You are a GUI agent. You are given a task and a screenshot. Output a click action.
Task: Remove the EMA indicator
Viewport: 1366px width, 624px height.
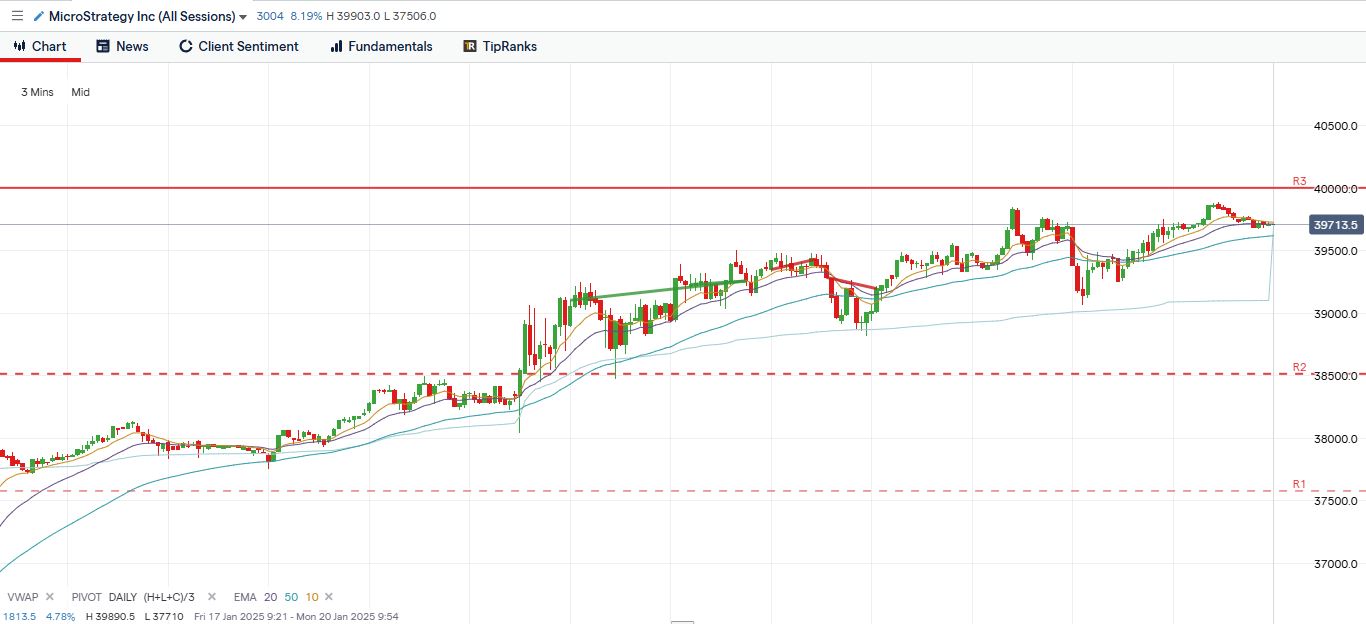(329, 597)
